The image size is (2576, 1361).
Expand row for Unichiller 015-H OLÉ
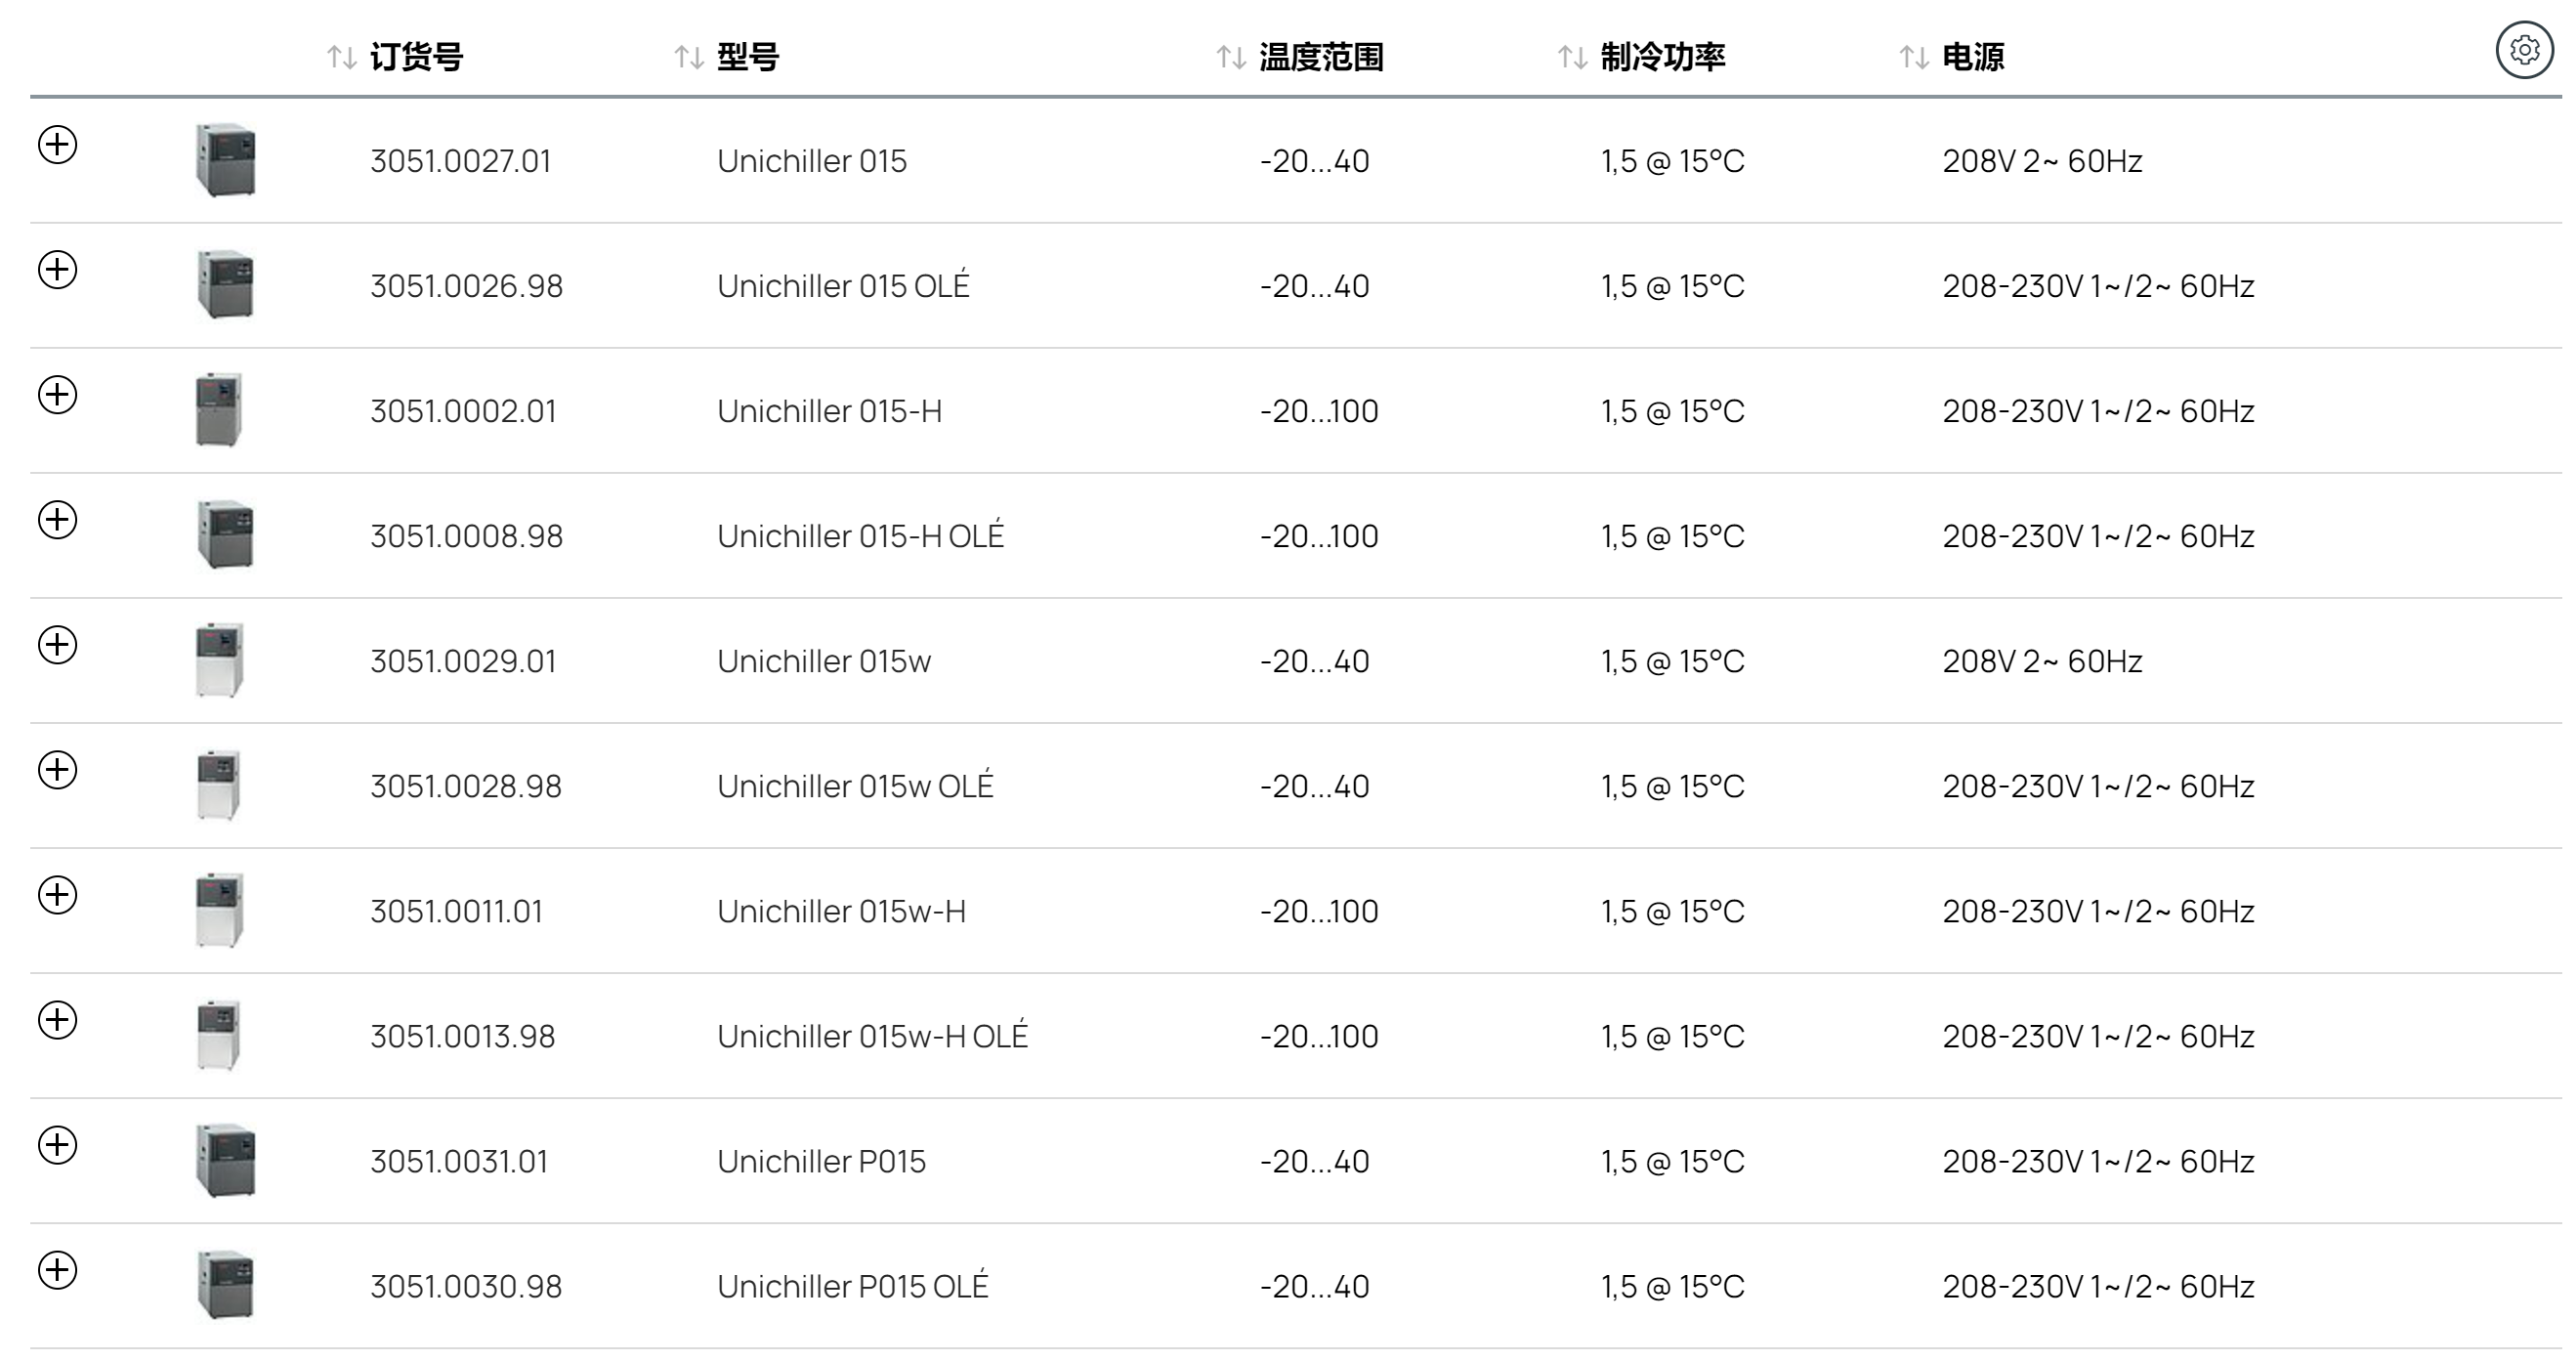(x=57, y=519)
